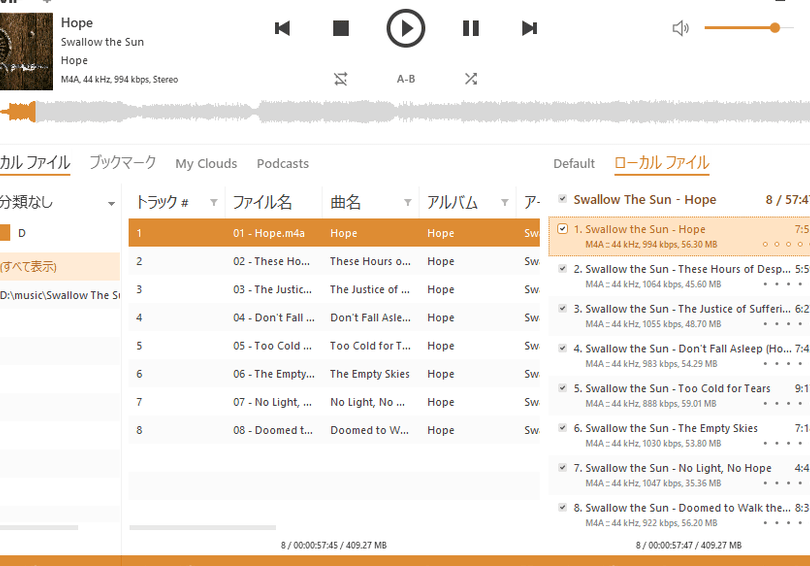The image size is (810, 566).
Task: Select the 02 - These Ho... file row
Action: [334, 261]
